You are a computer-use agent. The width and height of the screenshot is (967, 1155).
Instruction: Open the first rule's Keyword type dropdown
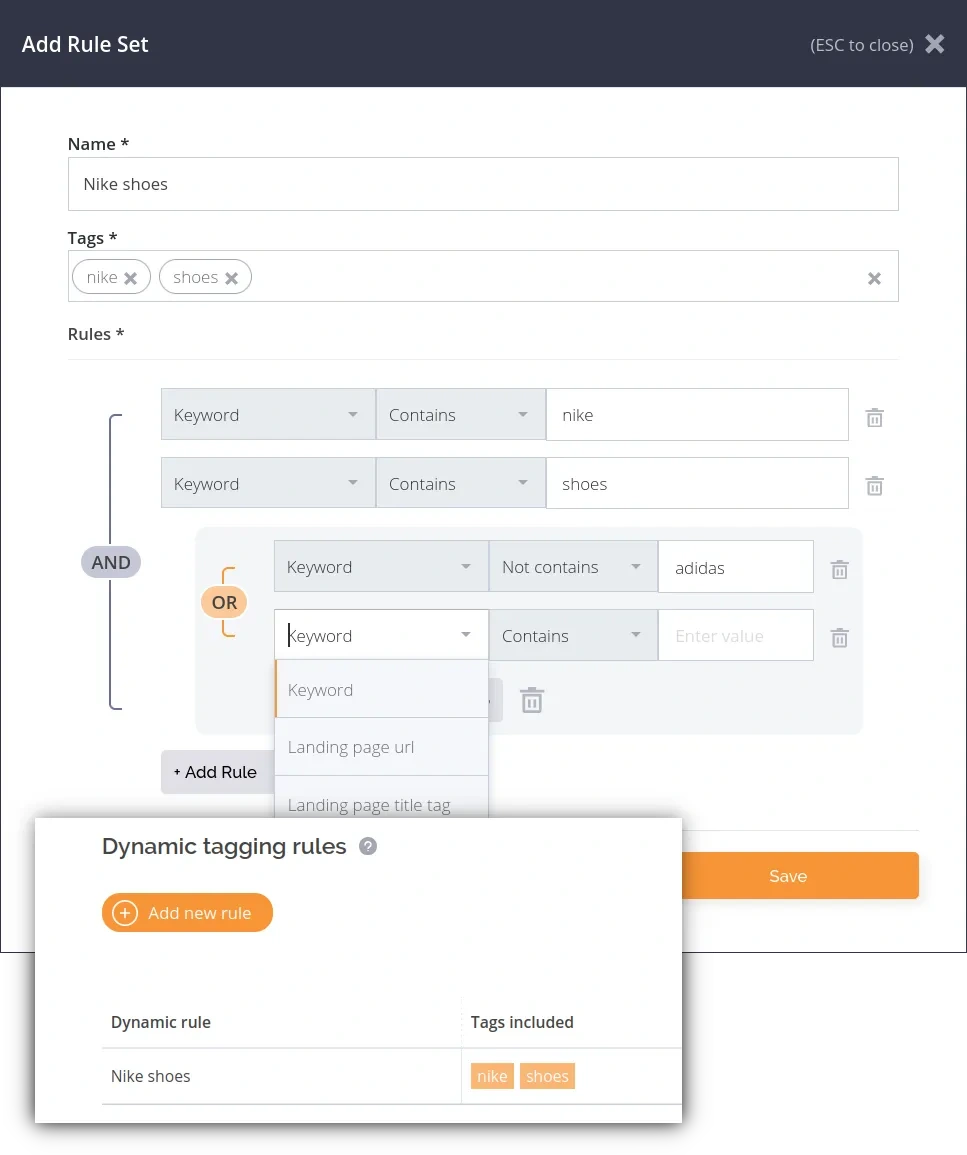tap(267, 414)
